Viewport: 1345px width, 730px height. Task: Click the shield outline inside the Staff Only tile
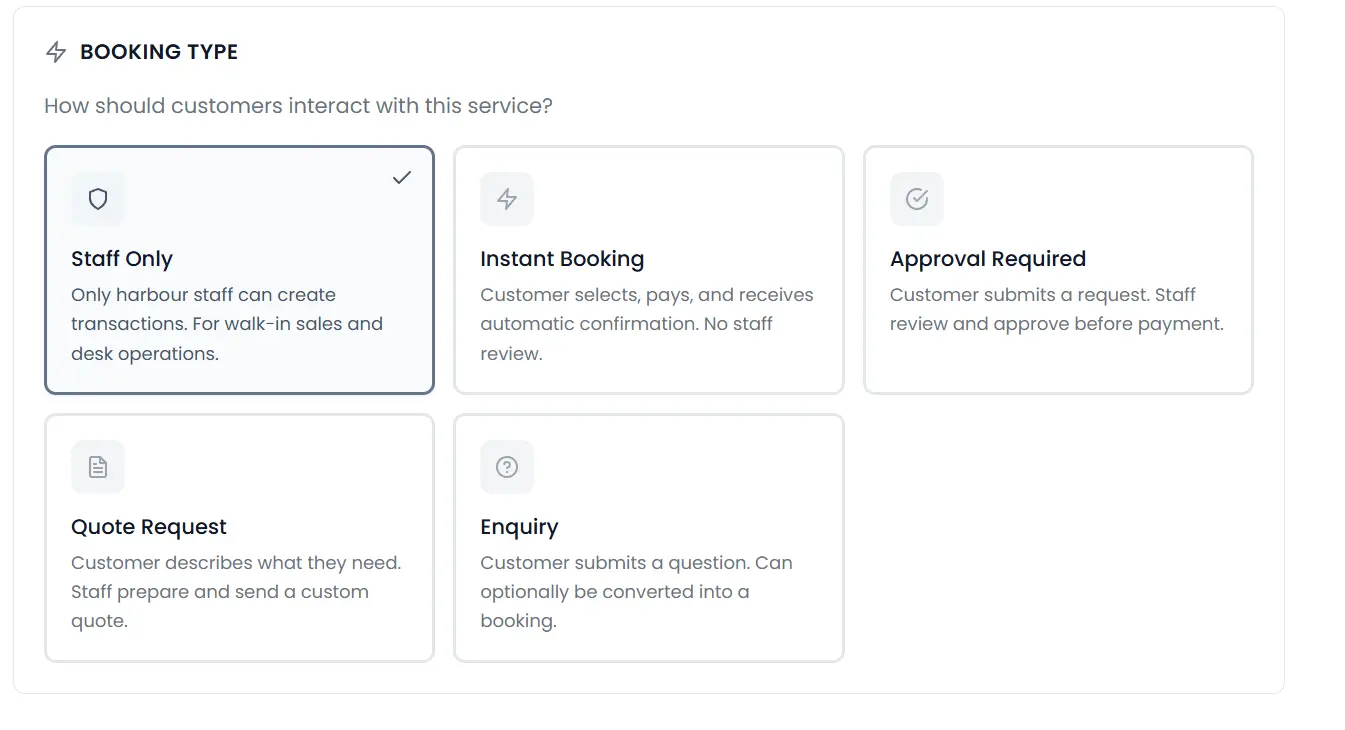[x=97, y=199]
